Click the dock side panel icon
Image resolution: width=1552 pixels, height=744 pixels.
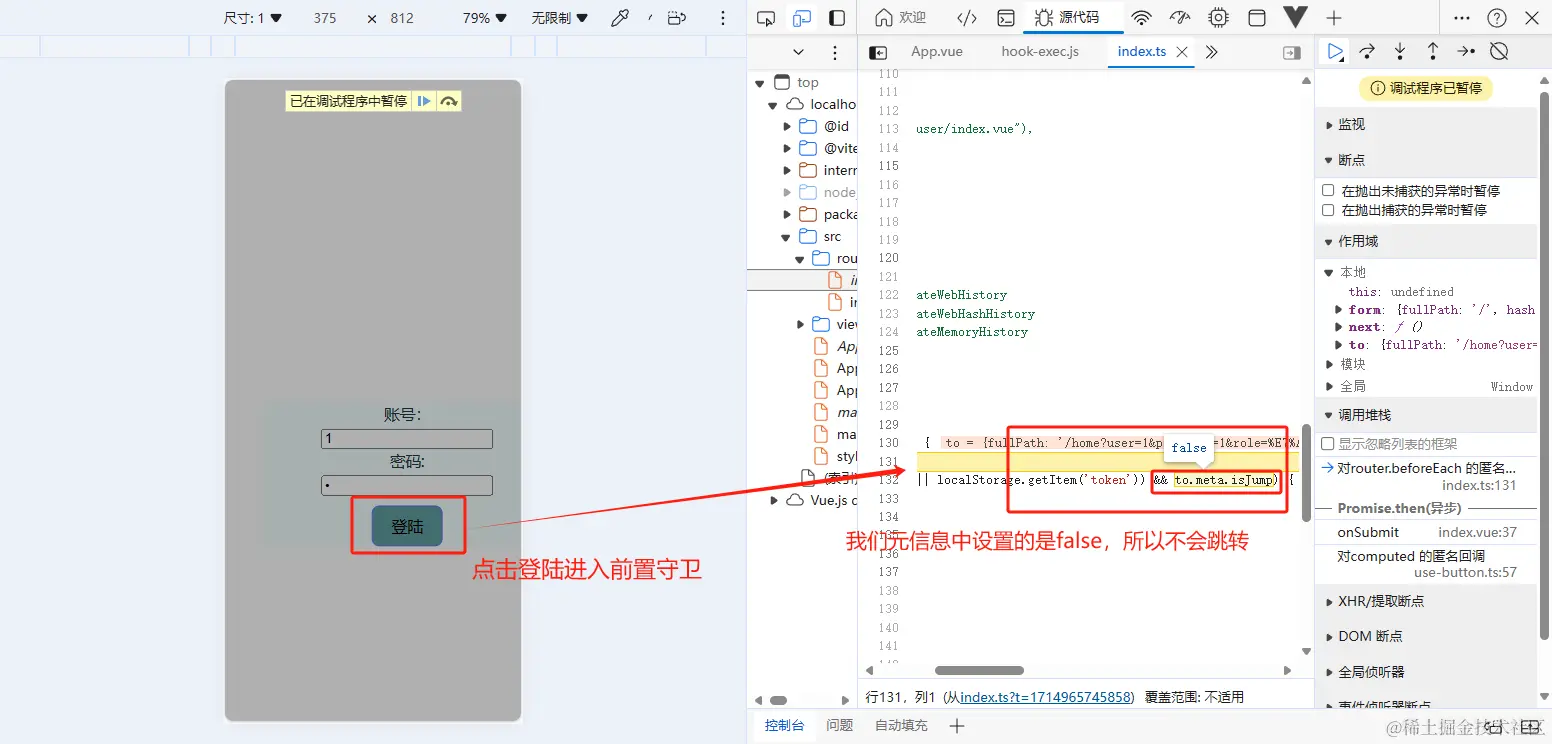[837, 18]
